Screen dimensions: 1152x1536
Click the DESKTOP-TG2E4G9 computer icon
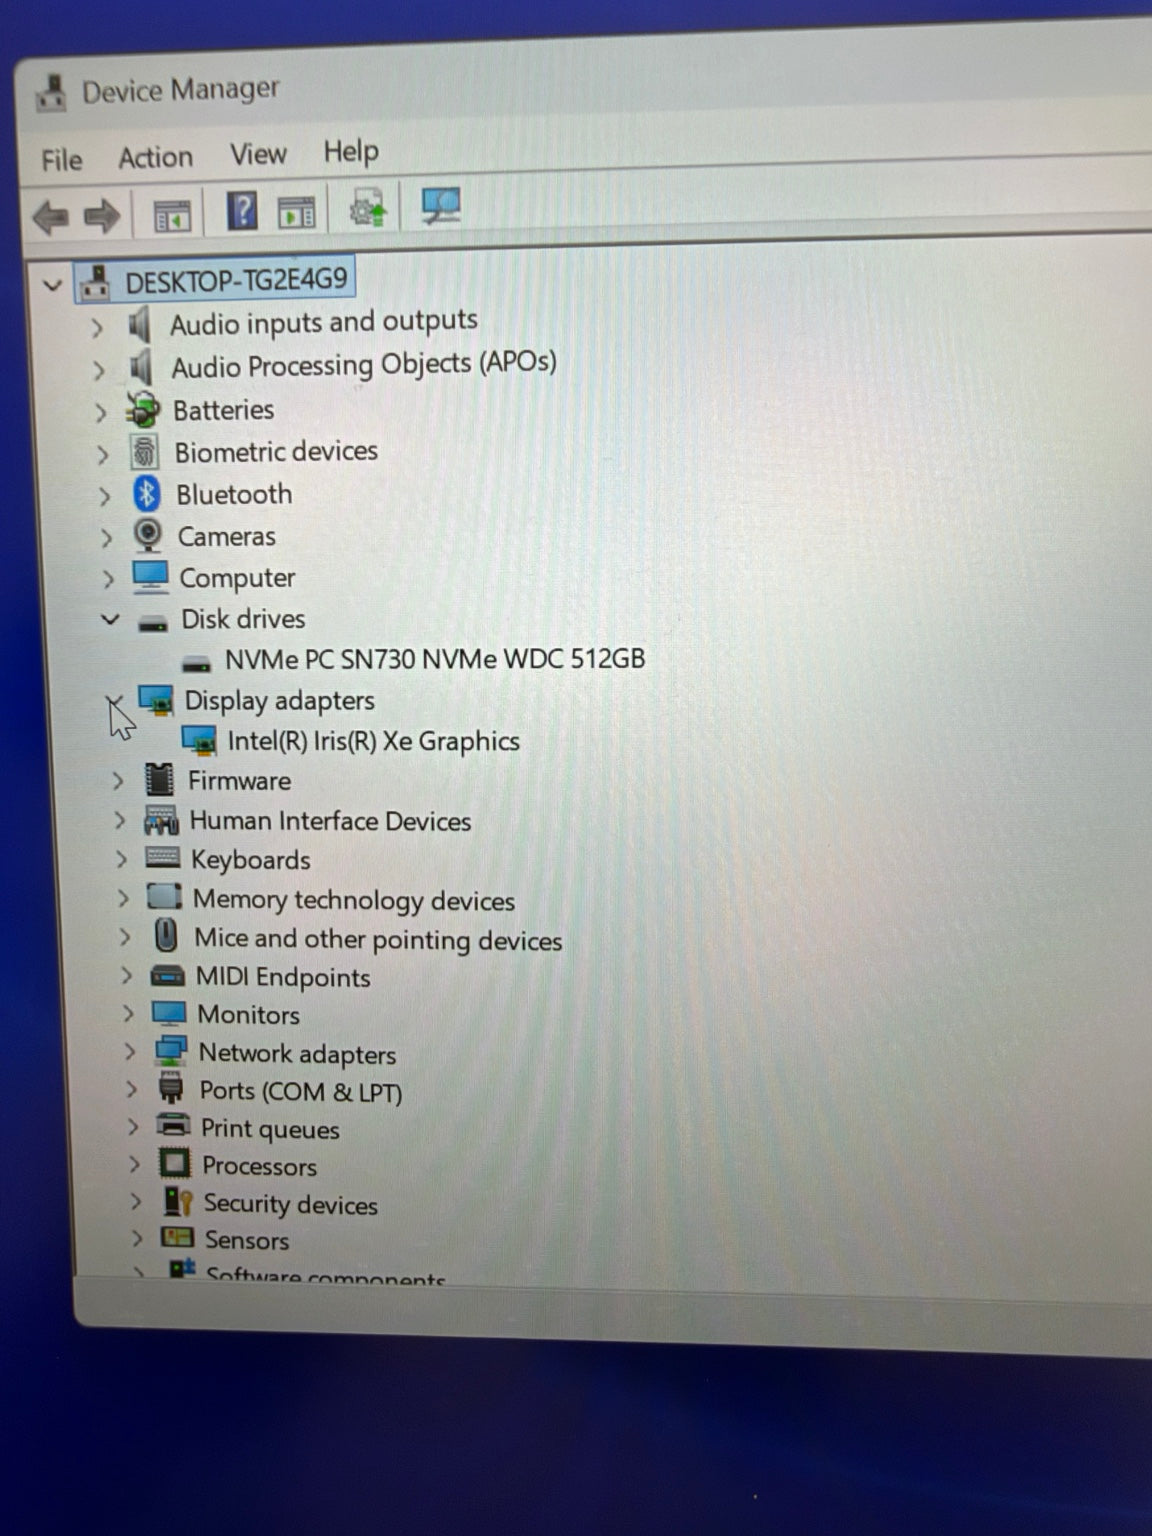(x=95, y=283)
